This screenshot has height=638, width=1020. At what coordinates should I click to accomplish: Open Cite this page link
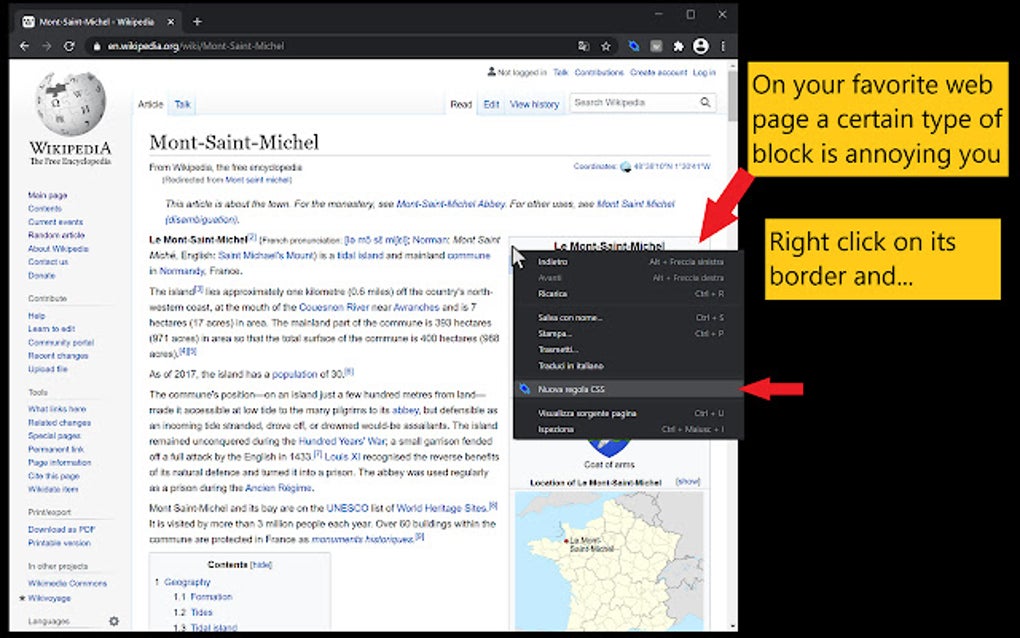(x=53, y=476)
